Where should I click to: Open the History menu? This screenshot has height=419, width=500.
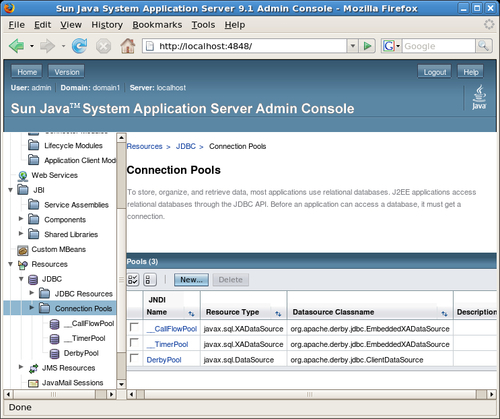coord(107,25)
